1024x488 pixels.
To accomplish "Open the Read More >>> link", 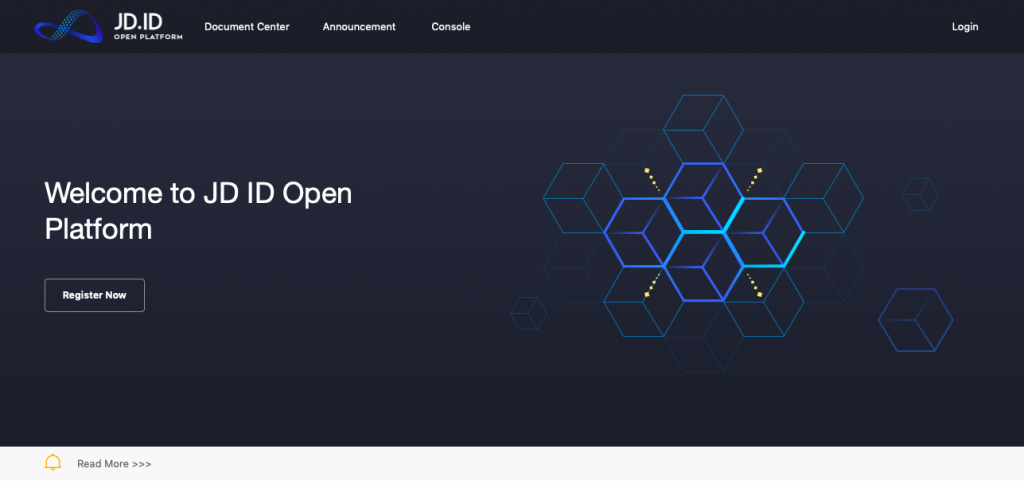I will (x=114, y=464).
